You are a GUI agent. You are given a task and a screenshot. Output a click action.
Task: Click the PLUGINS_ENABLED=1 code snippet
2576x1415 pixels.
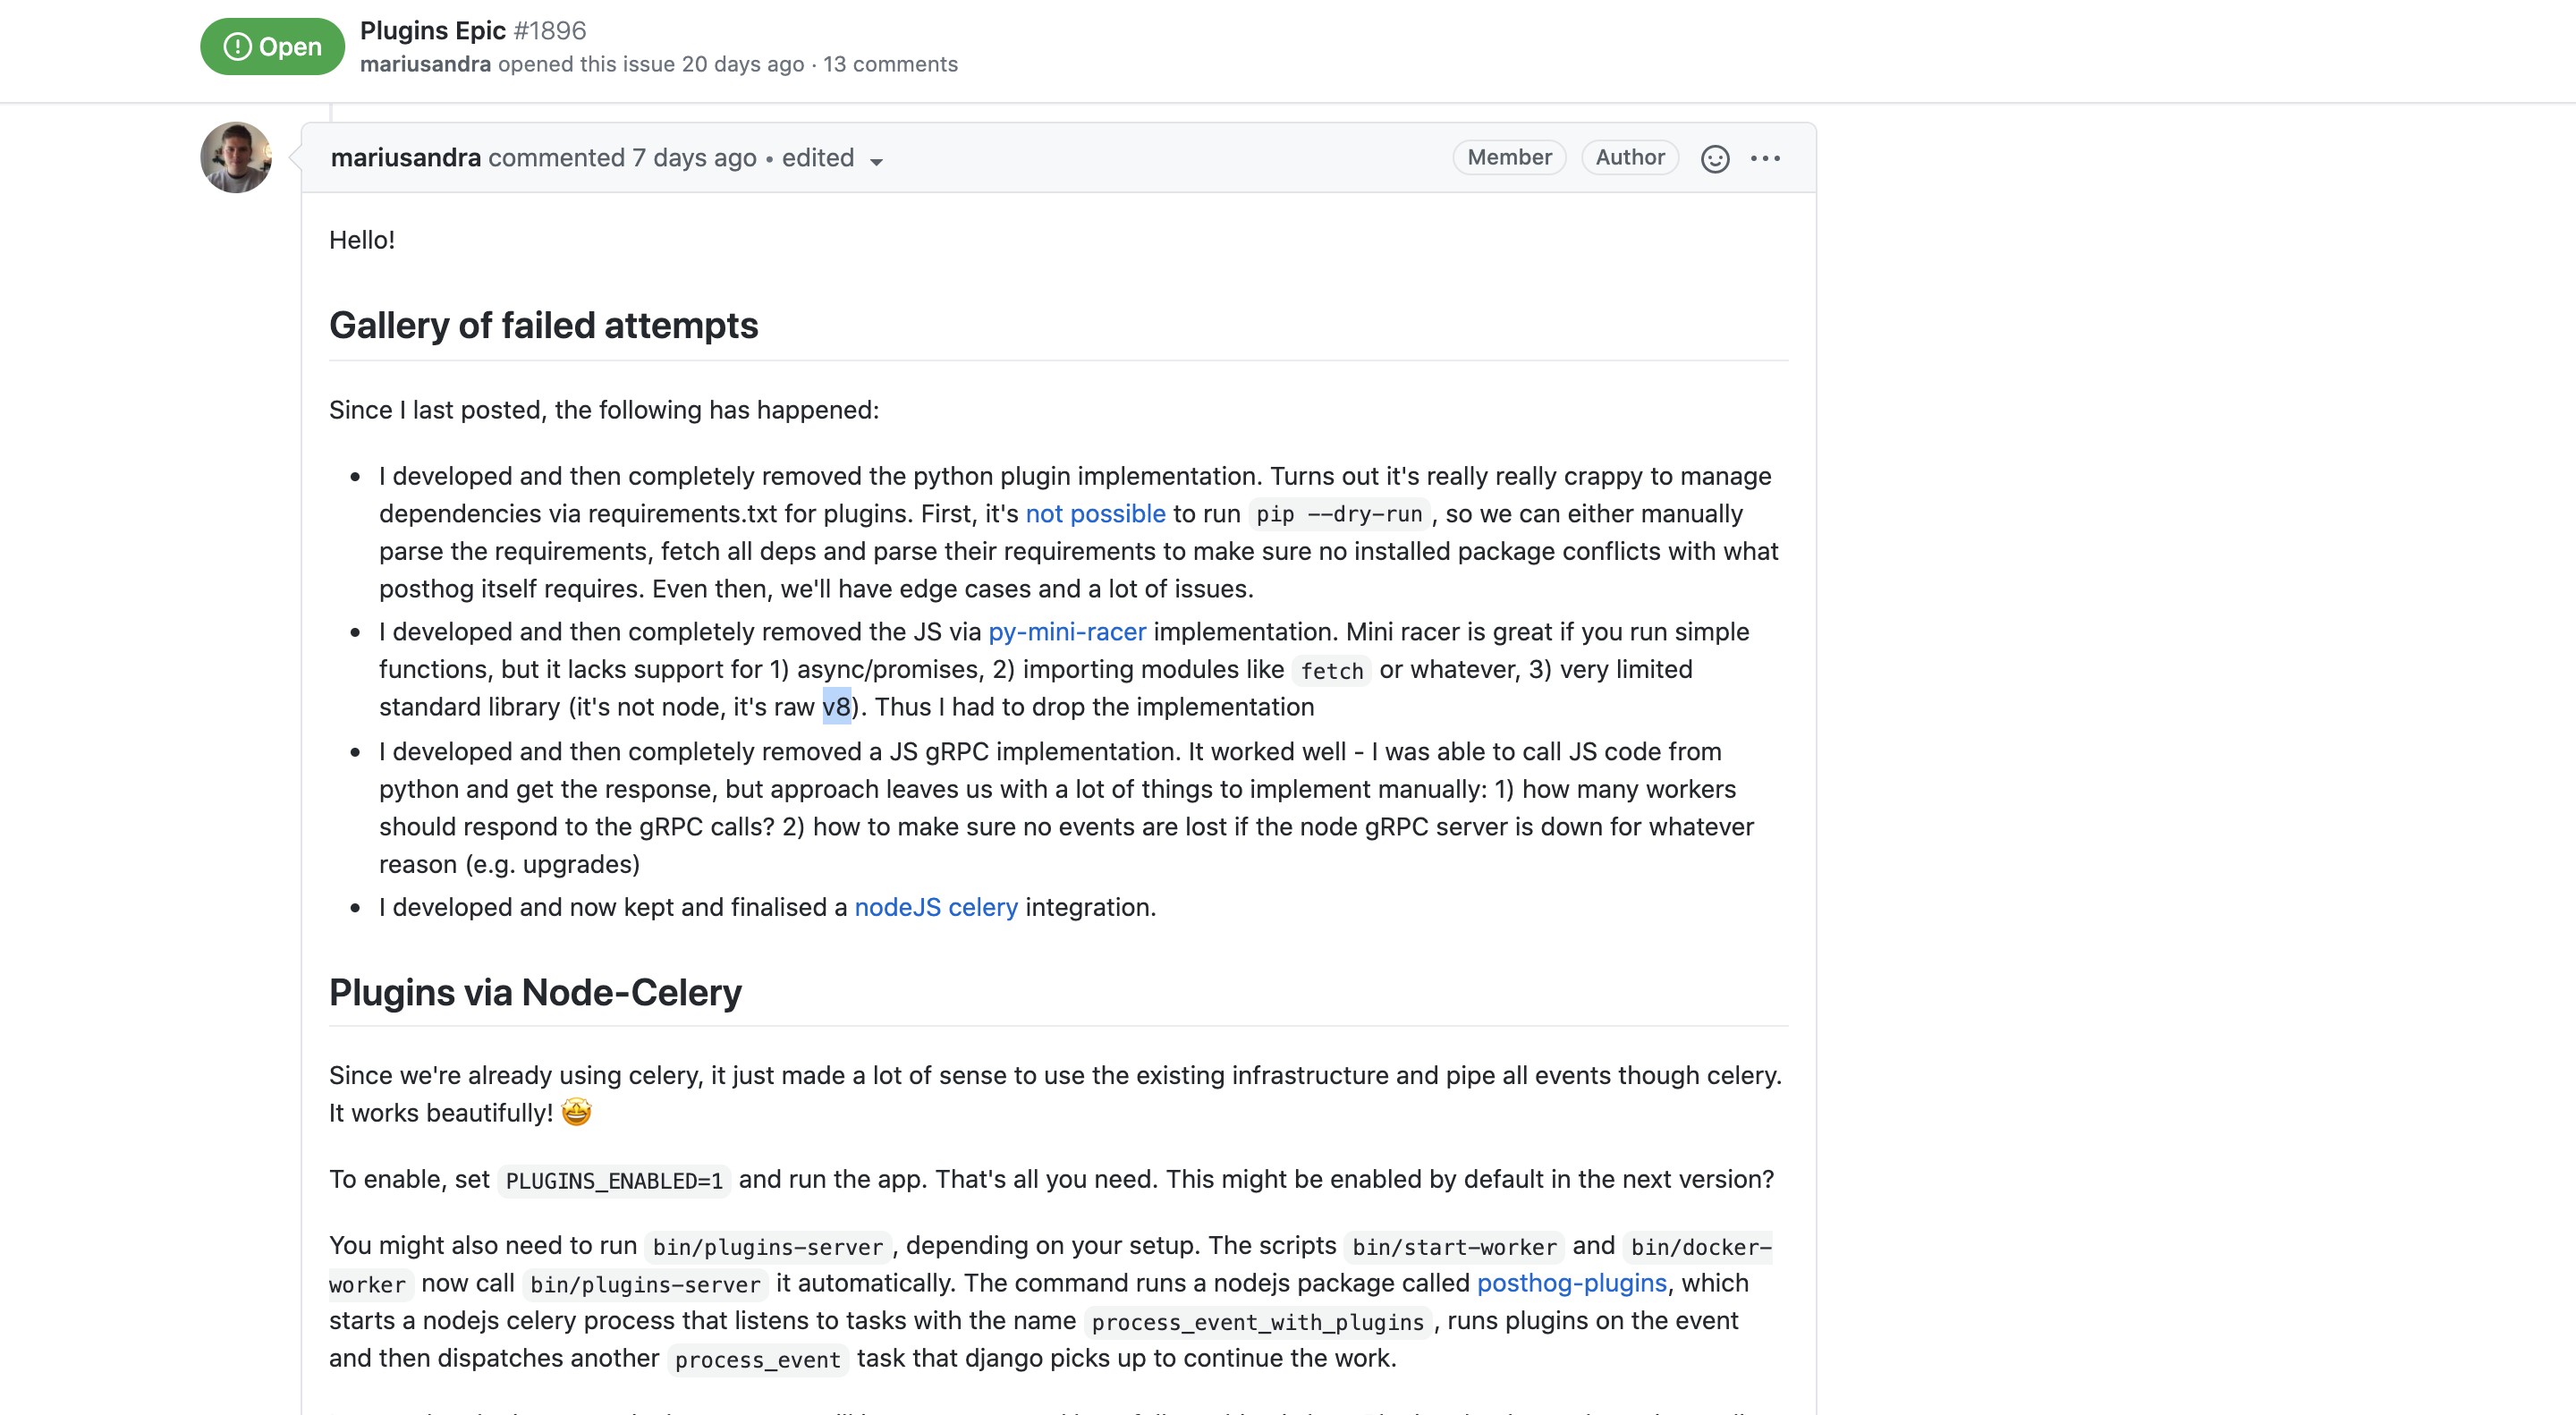[x=614, y=1181]
